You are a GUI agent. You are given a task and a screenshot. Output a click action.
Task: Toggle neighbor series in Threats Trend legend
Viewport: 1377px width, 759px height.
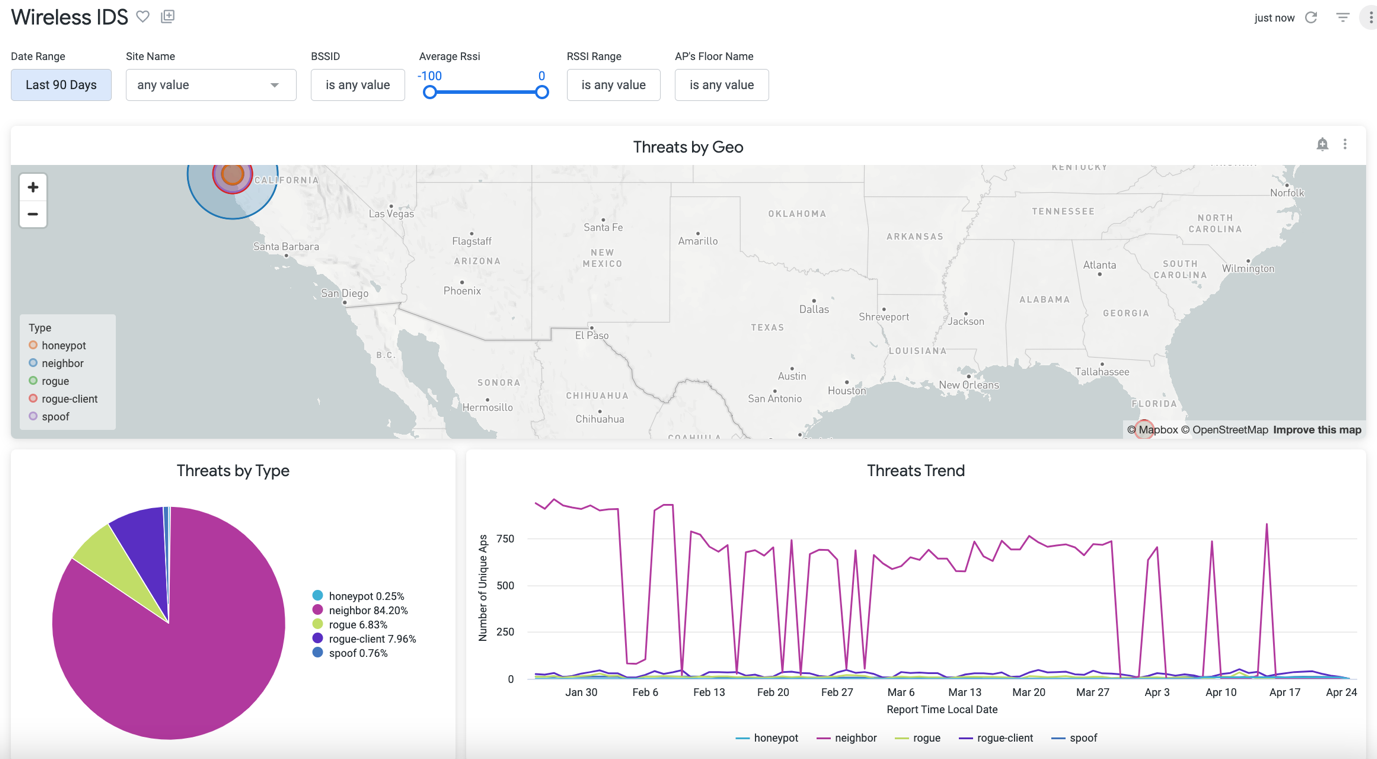click(x=846, y=738)
